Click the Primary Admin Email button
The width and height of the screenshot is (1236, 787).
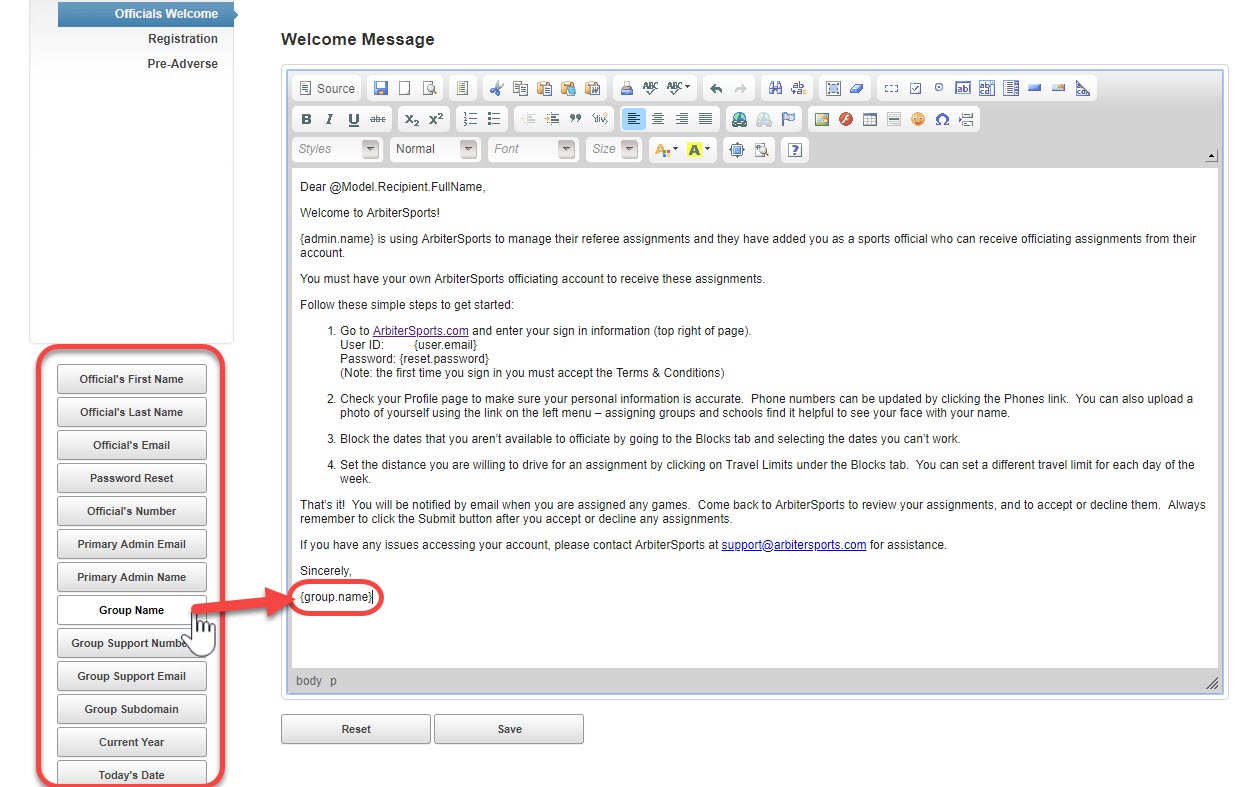132,544
